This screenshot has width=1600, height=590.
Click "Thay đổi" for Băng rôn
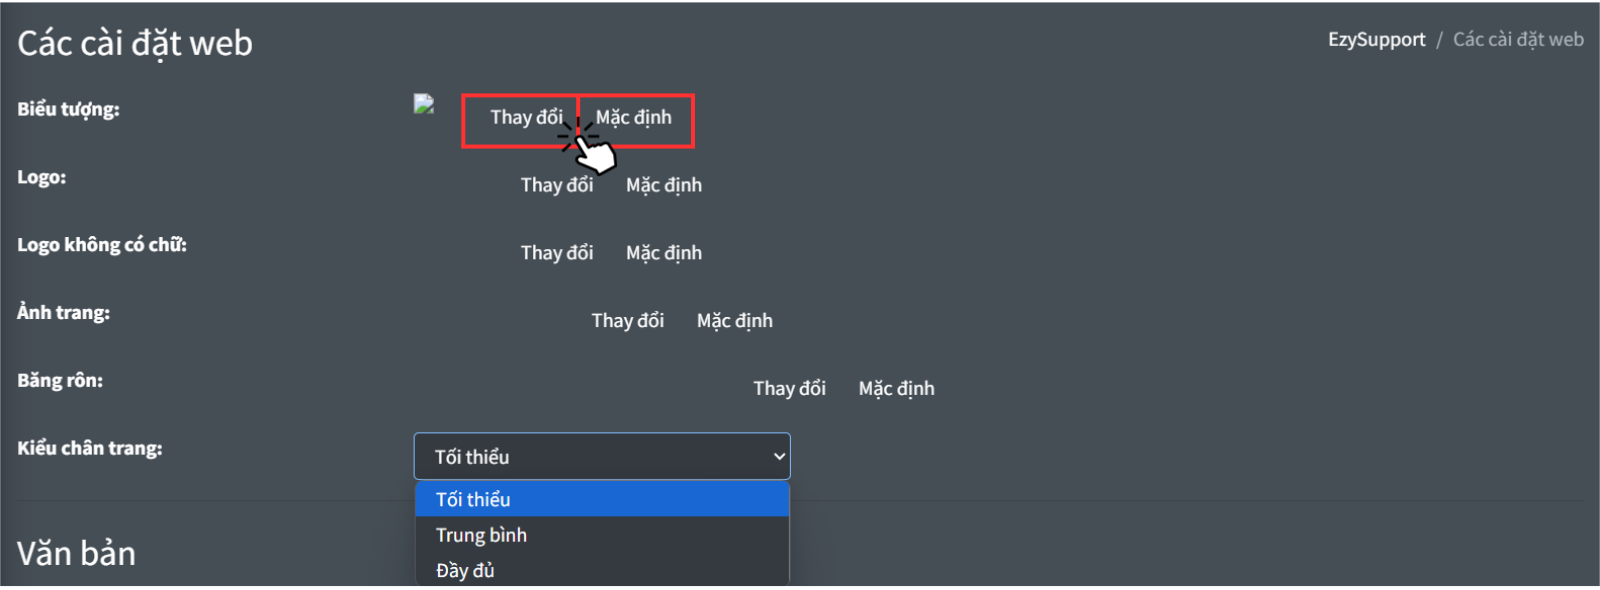pyautogui.click(x=790, y=389)
